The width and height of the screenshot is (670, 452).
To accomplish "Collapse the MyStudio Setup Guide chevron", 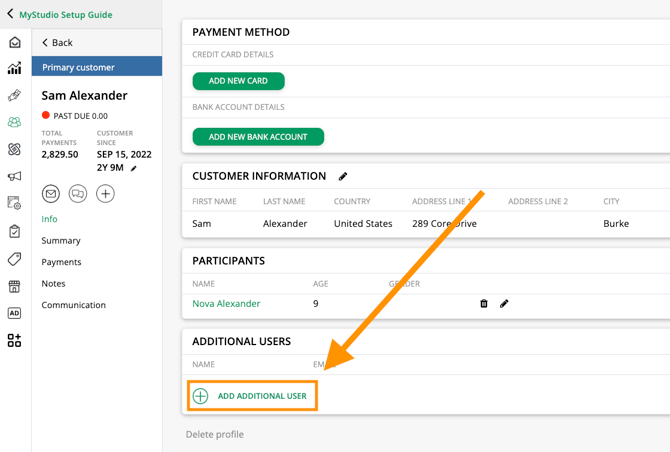I will tap(10, 15).
